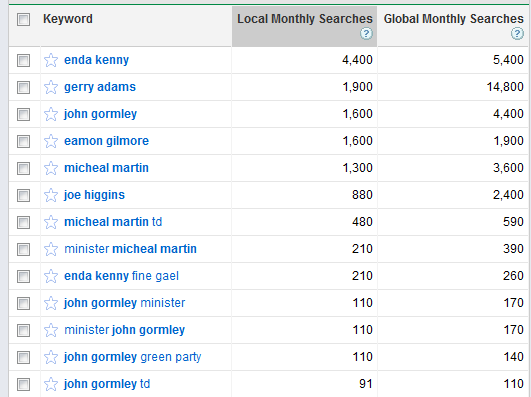Open help icon for Global Monthly Searches

click(x=517, y=34)
